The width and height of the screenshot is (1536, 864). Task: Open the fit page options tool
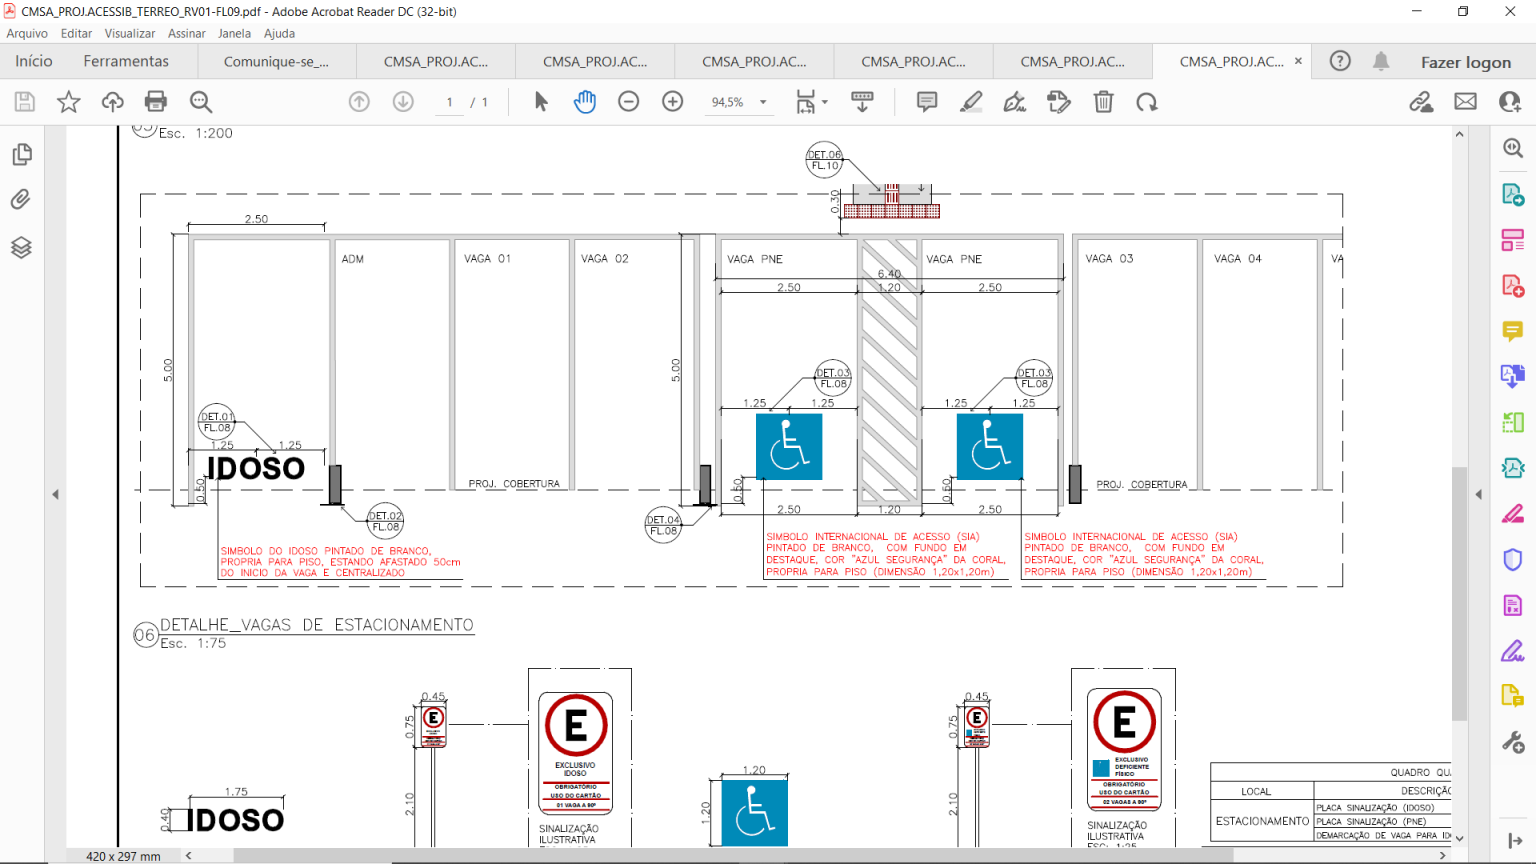[806, 102]
